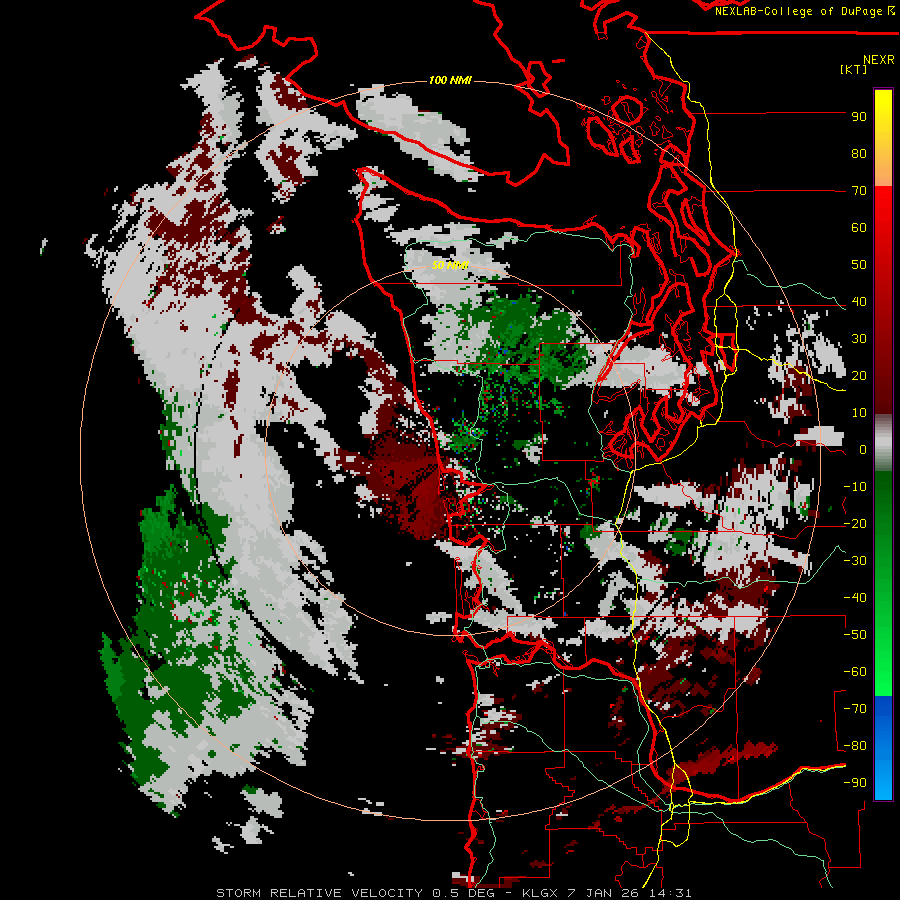The height and width of the screenshot is (900, 900).
Task: Select the -70 knot scale label
Action: (x=855, y=709)
